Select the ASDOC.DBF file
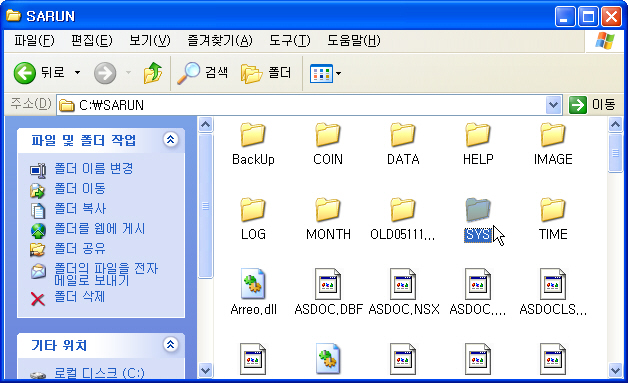Screen dimensions: 628x383 328,292
